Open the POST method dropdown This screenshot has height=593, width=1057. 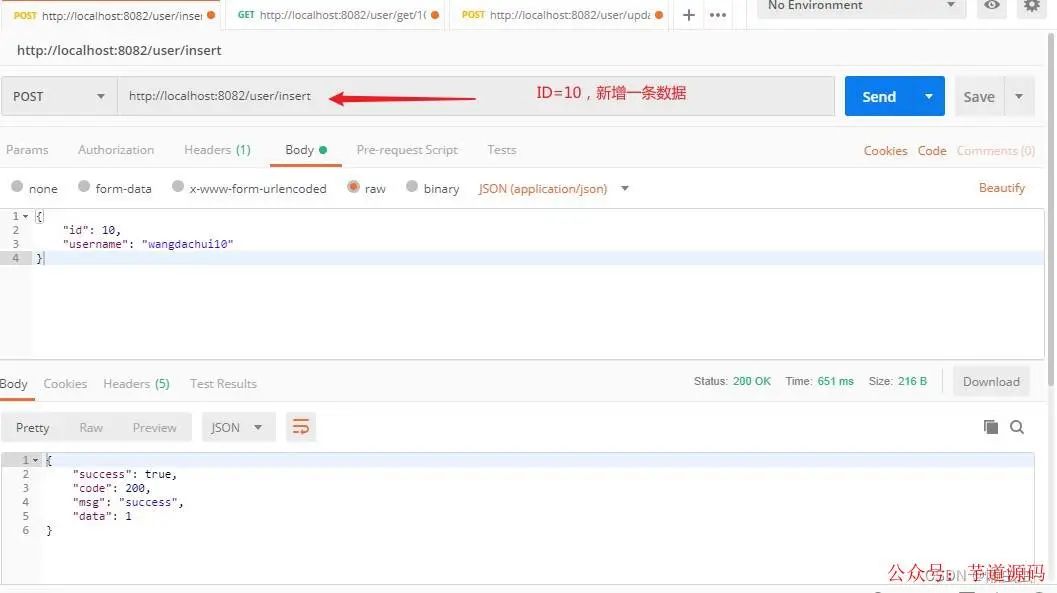point(59,96)
